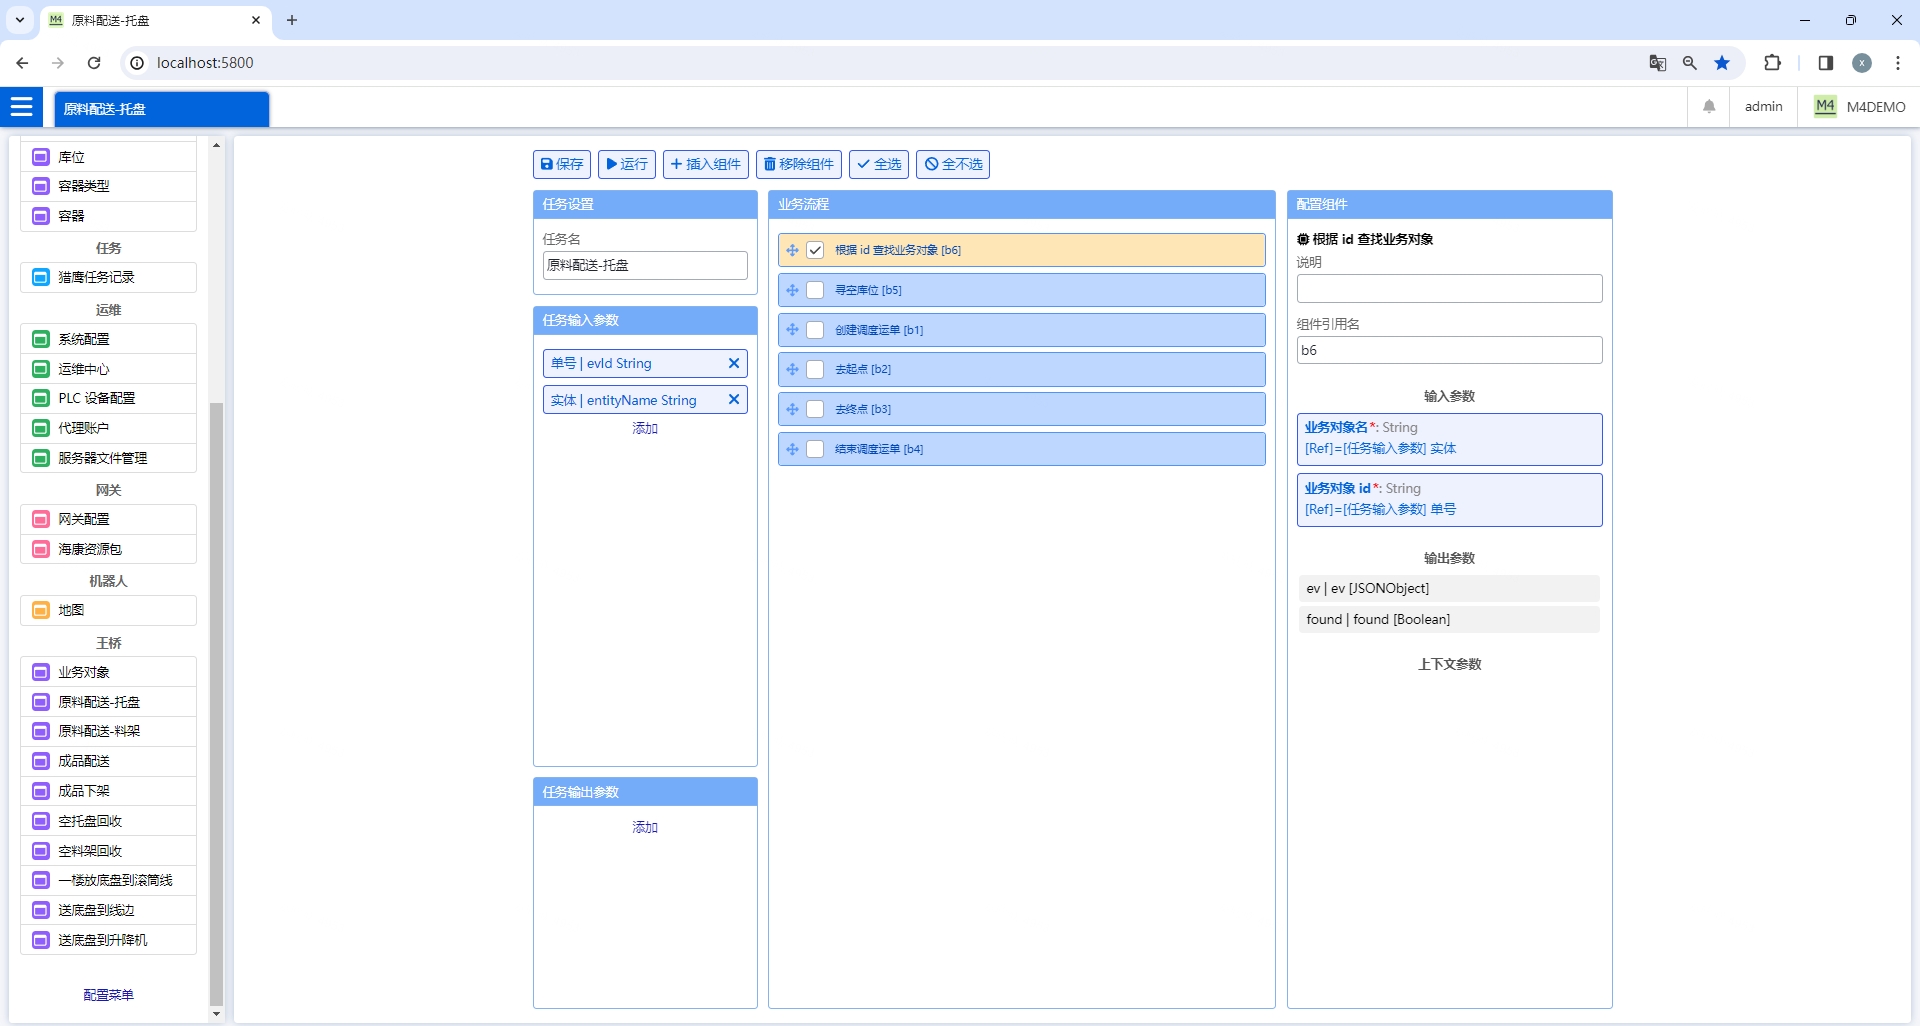Click the 系统配置 green icon
The image size is (1920, 1026).
pos(41,339)
